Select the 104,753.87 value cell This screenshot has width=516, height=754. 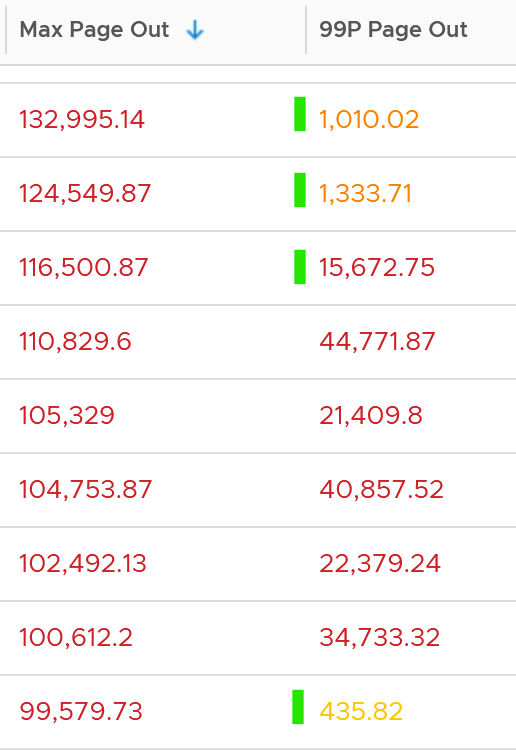[x=86, y=490]
